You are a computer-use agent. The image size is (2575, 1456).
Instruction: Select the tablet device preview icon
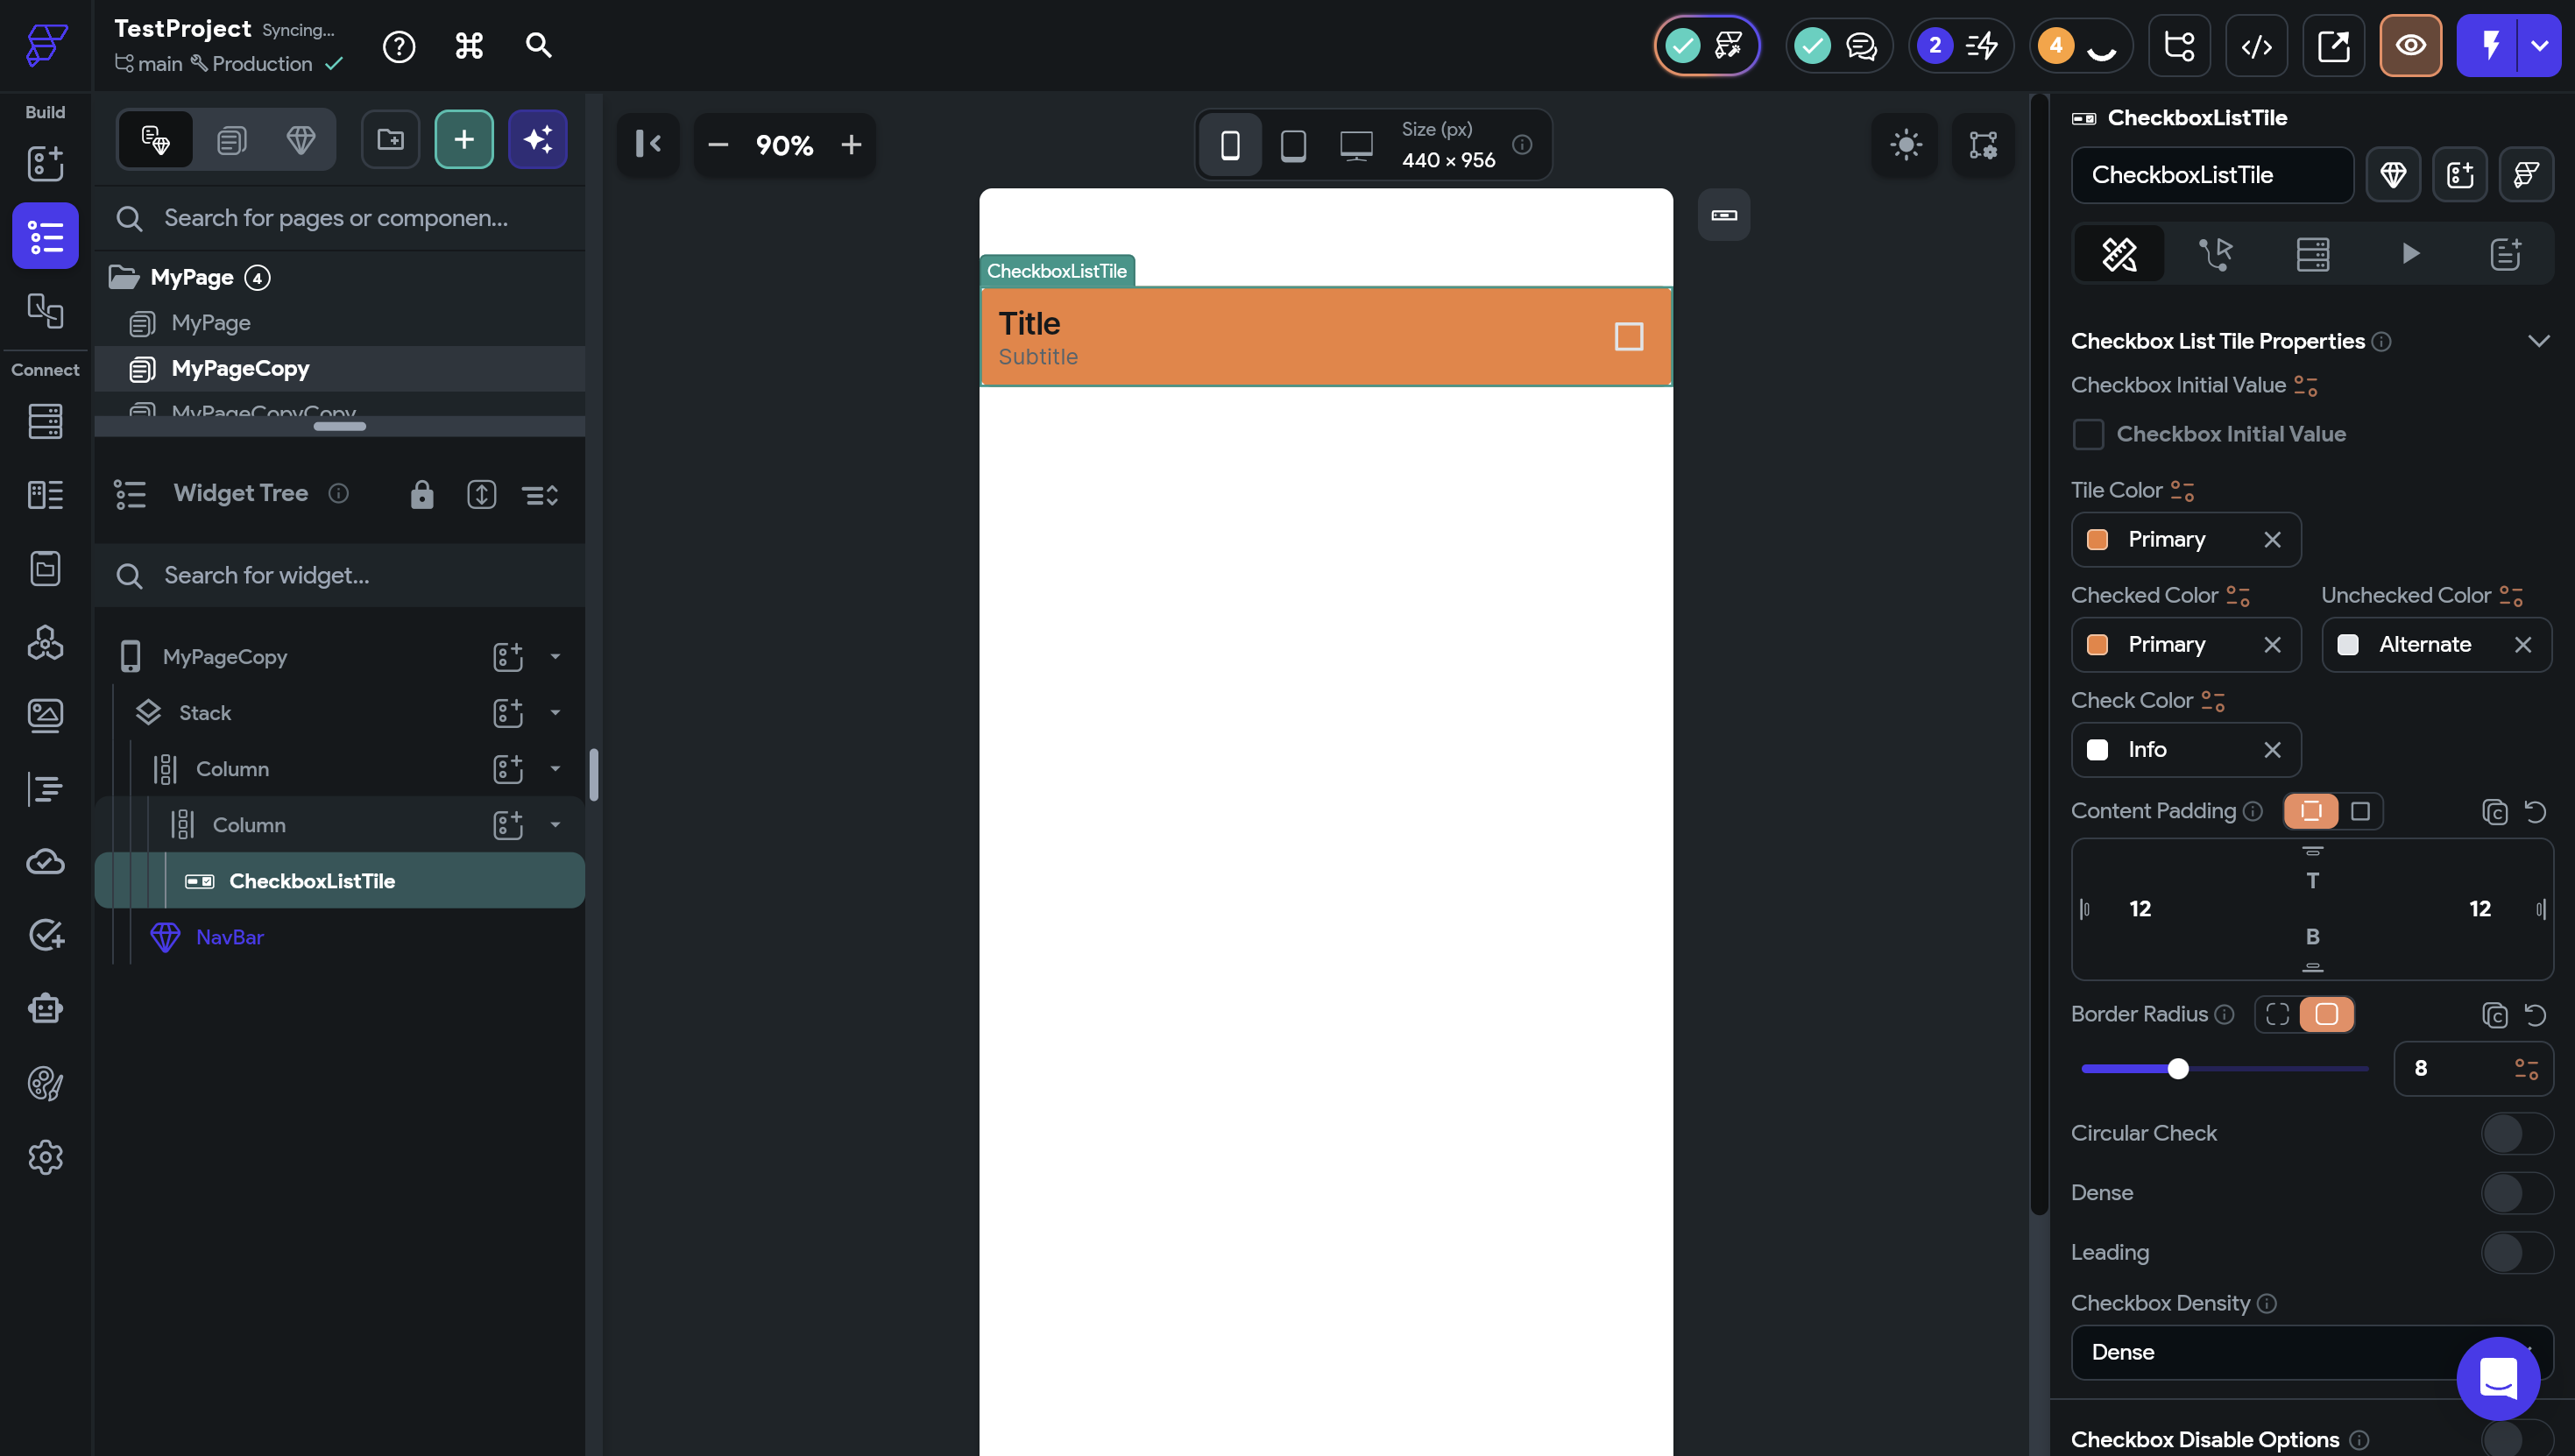(x=1293, y=146)
